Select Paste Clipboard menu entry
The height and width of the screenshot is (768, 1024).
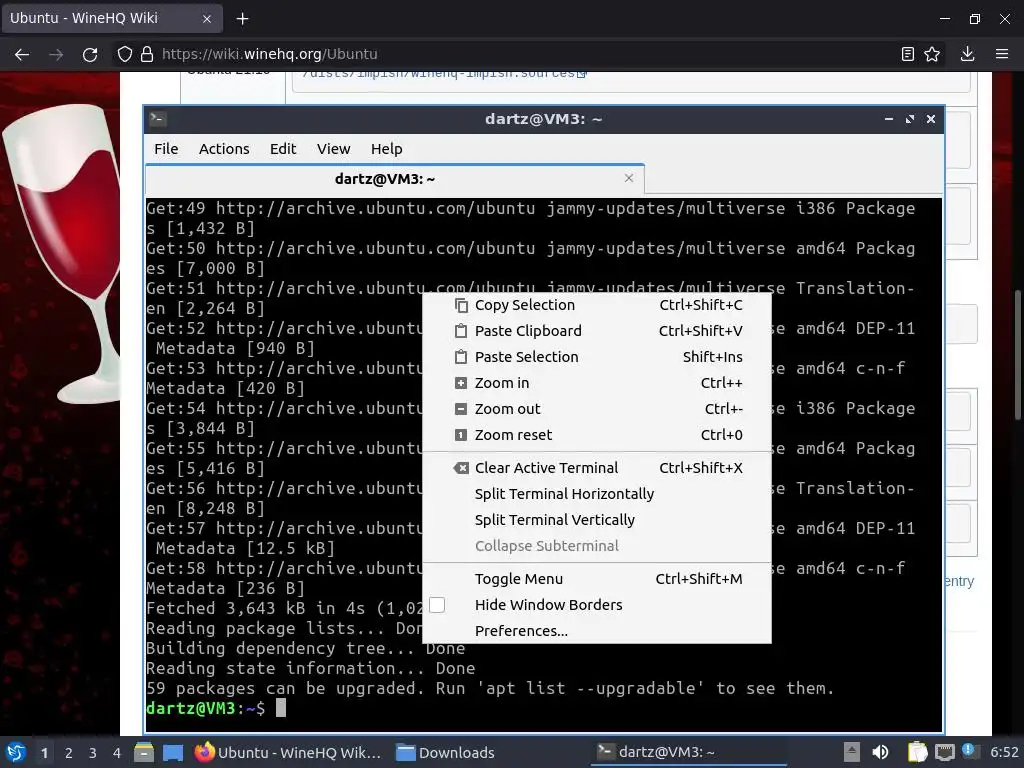[x=597, y=331]
